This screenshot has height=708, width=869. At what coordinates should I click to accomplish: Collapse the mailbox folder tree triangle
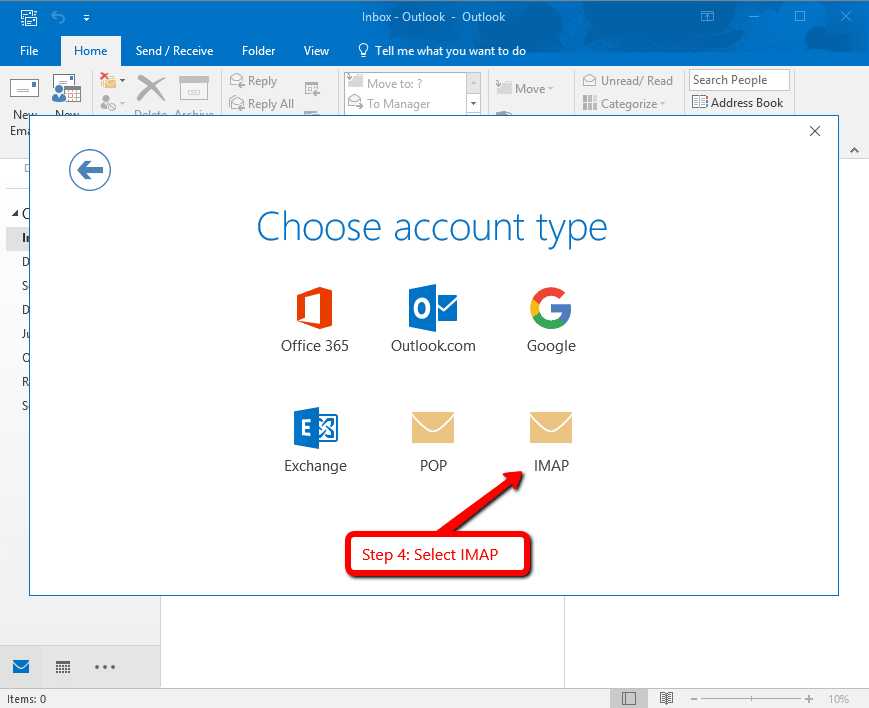pos(16,213)
